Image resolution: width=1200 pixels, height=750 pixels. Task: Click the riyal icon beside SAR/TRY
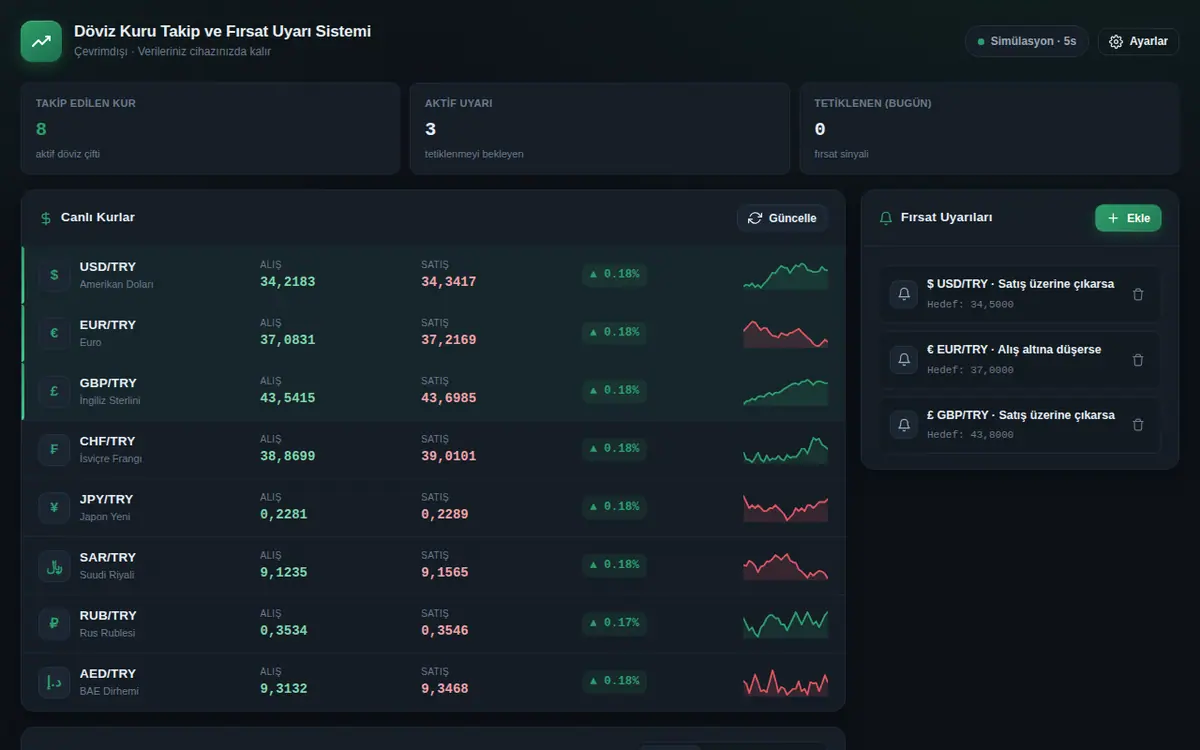[54, 565]
